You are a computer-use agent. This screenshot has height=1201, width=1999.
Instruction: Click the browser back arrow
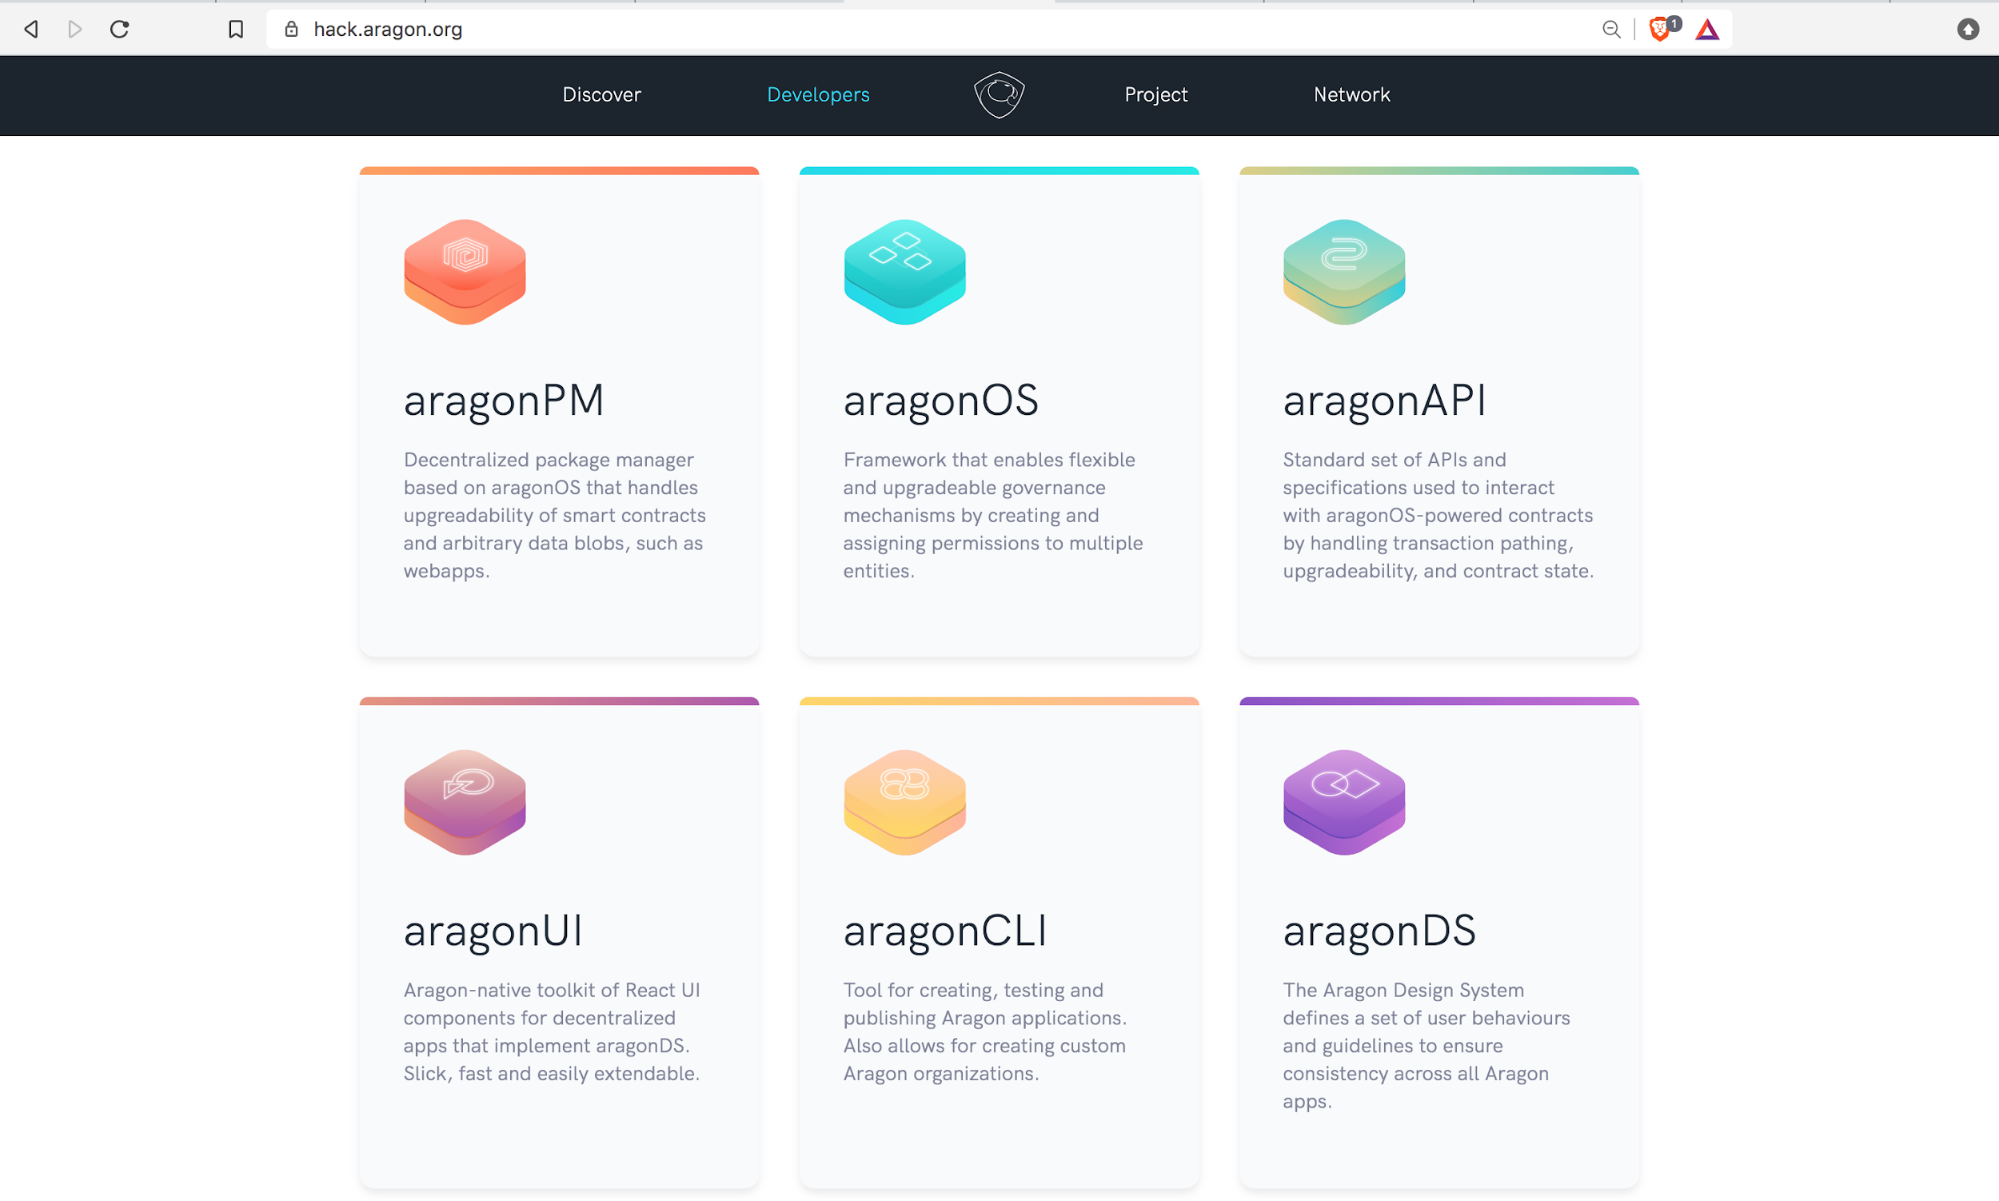[x=32, y=29]
